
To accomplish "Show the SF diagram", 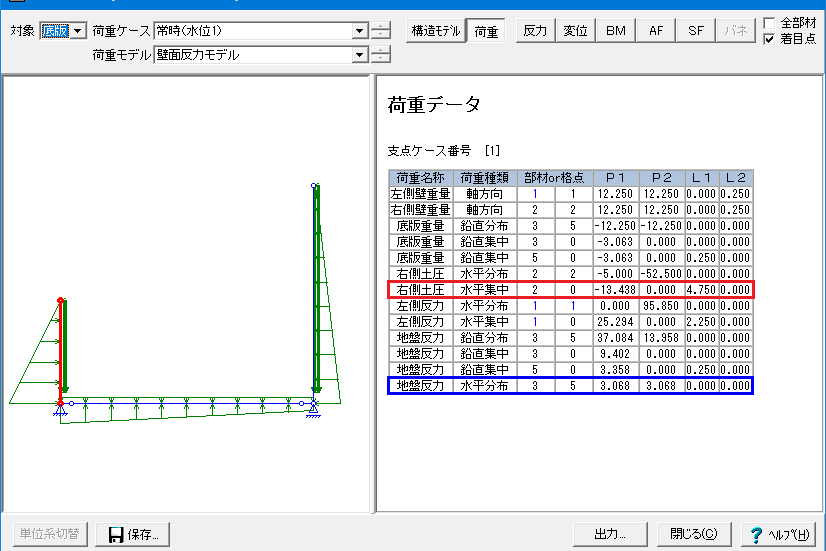I will (x=696, y=31).
